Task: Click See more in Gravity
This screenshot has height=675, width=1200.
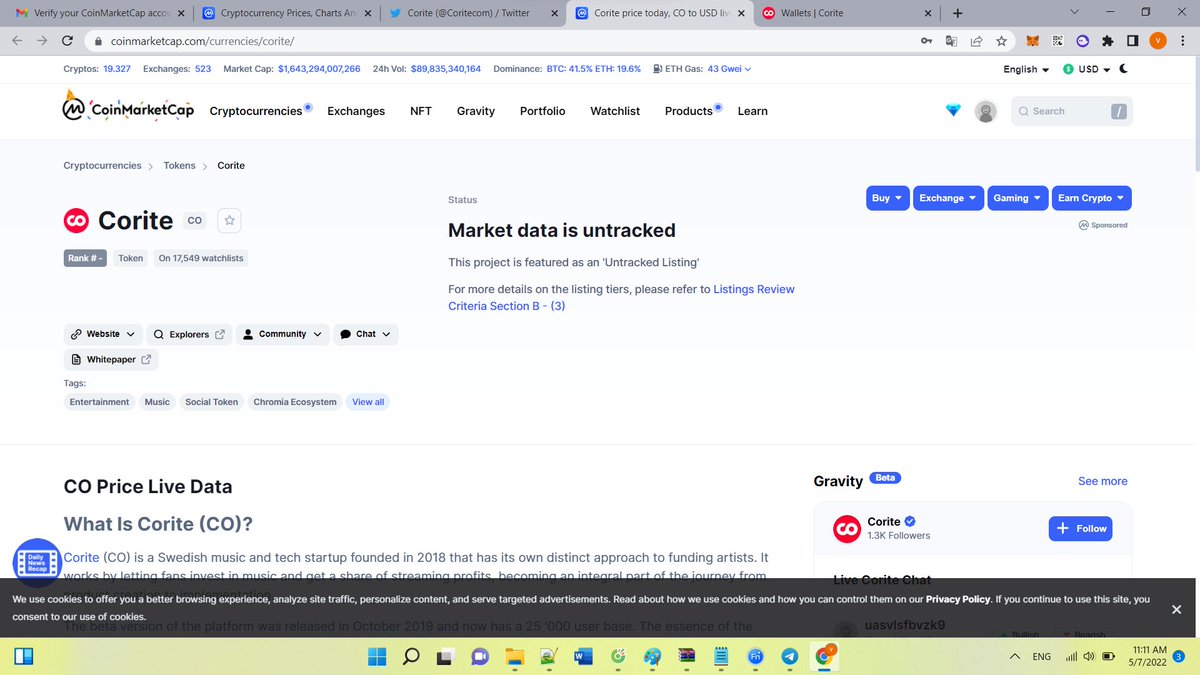Action: click(1103, 481)
